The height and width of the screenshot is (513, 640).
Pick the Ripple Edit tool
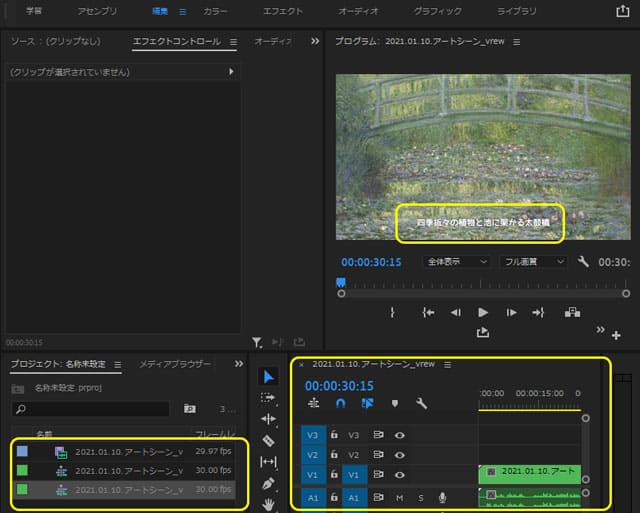(x=268, y=419)
